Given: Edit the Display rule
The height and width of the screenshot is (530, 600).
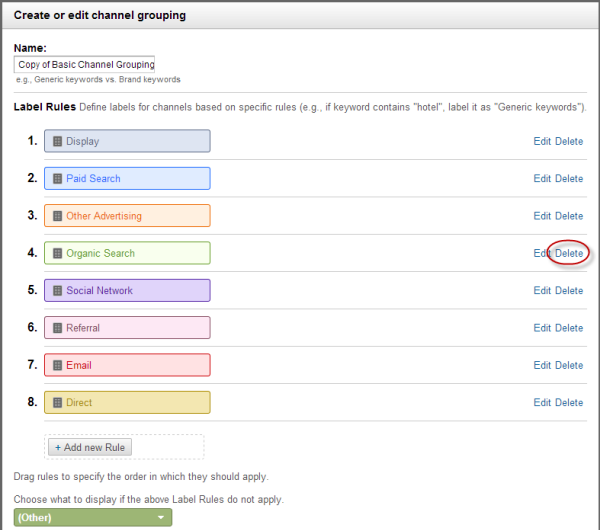Looking at the screenshot, I should (541, 141).
